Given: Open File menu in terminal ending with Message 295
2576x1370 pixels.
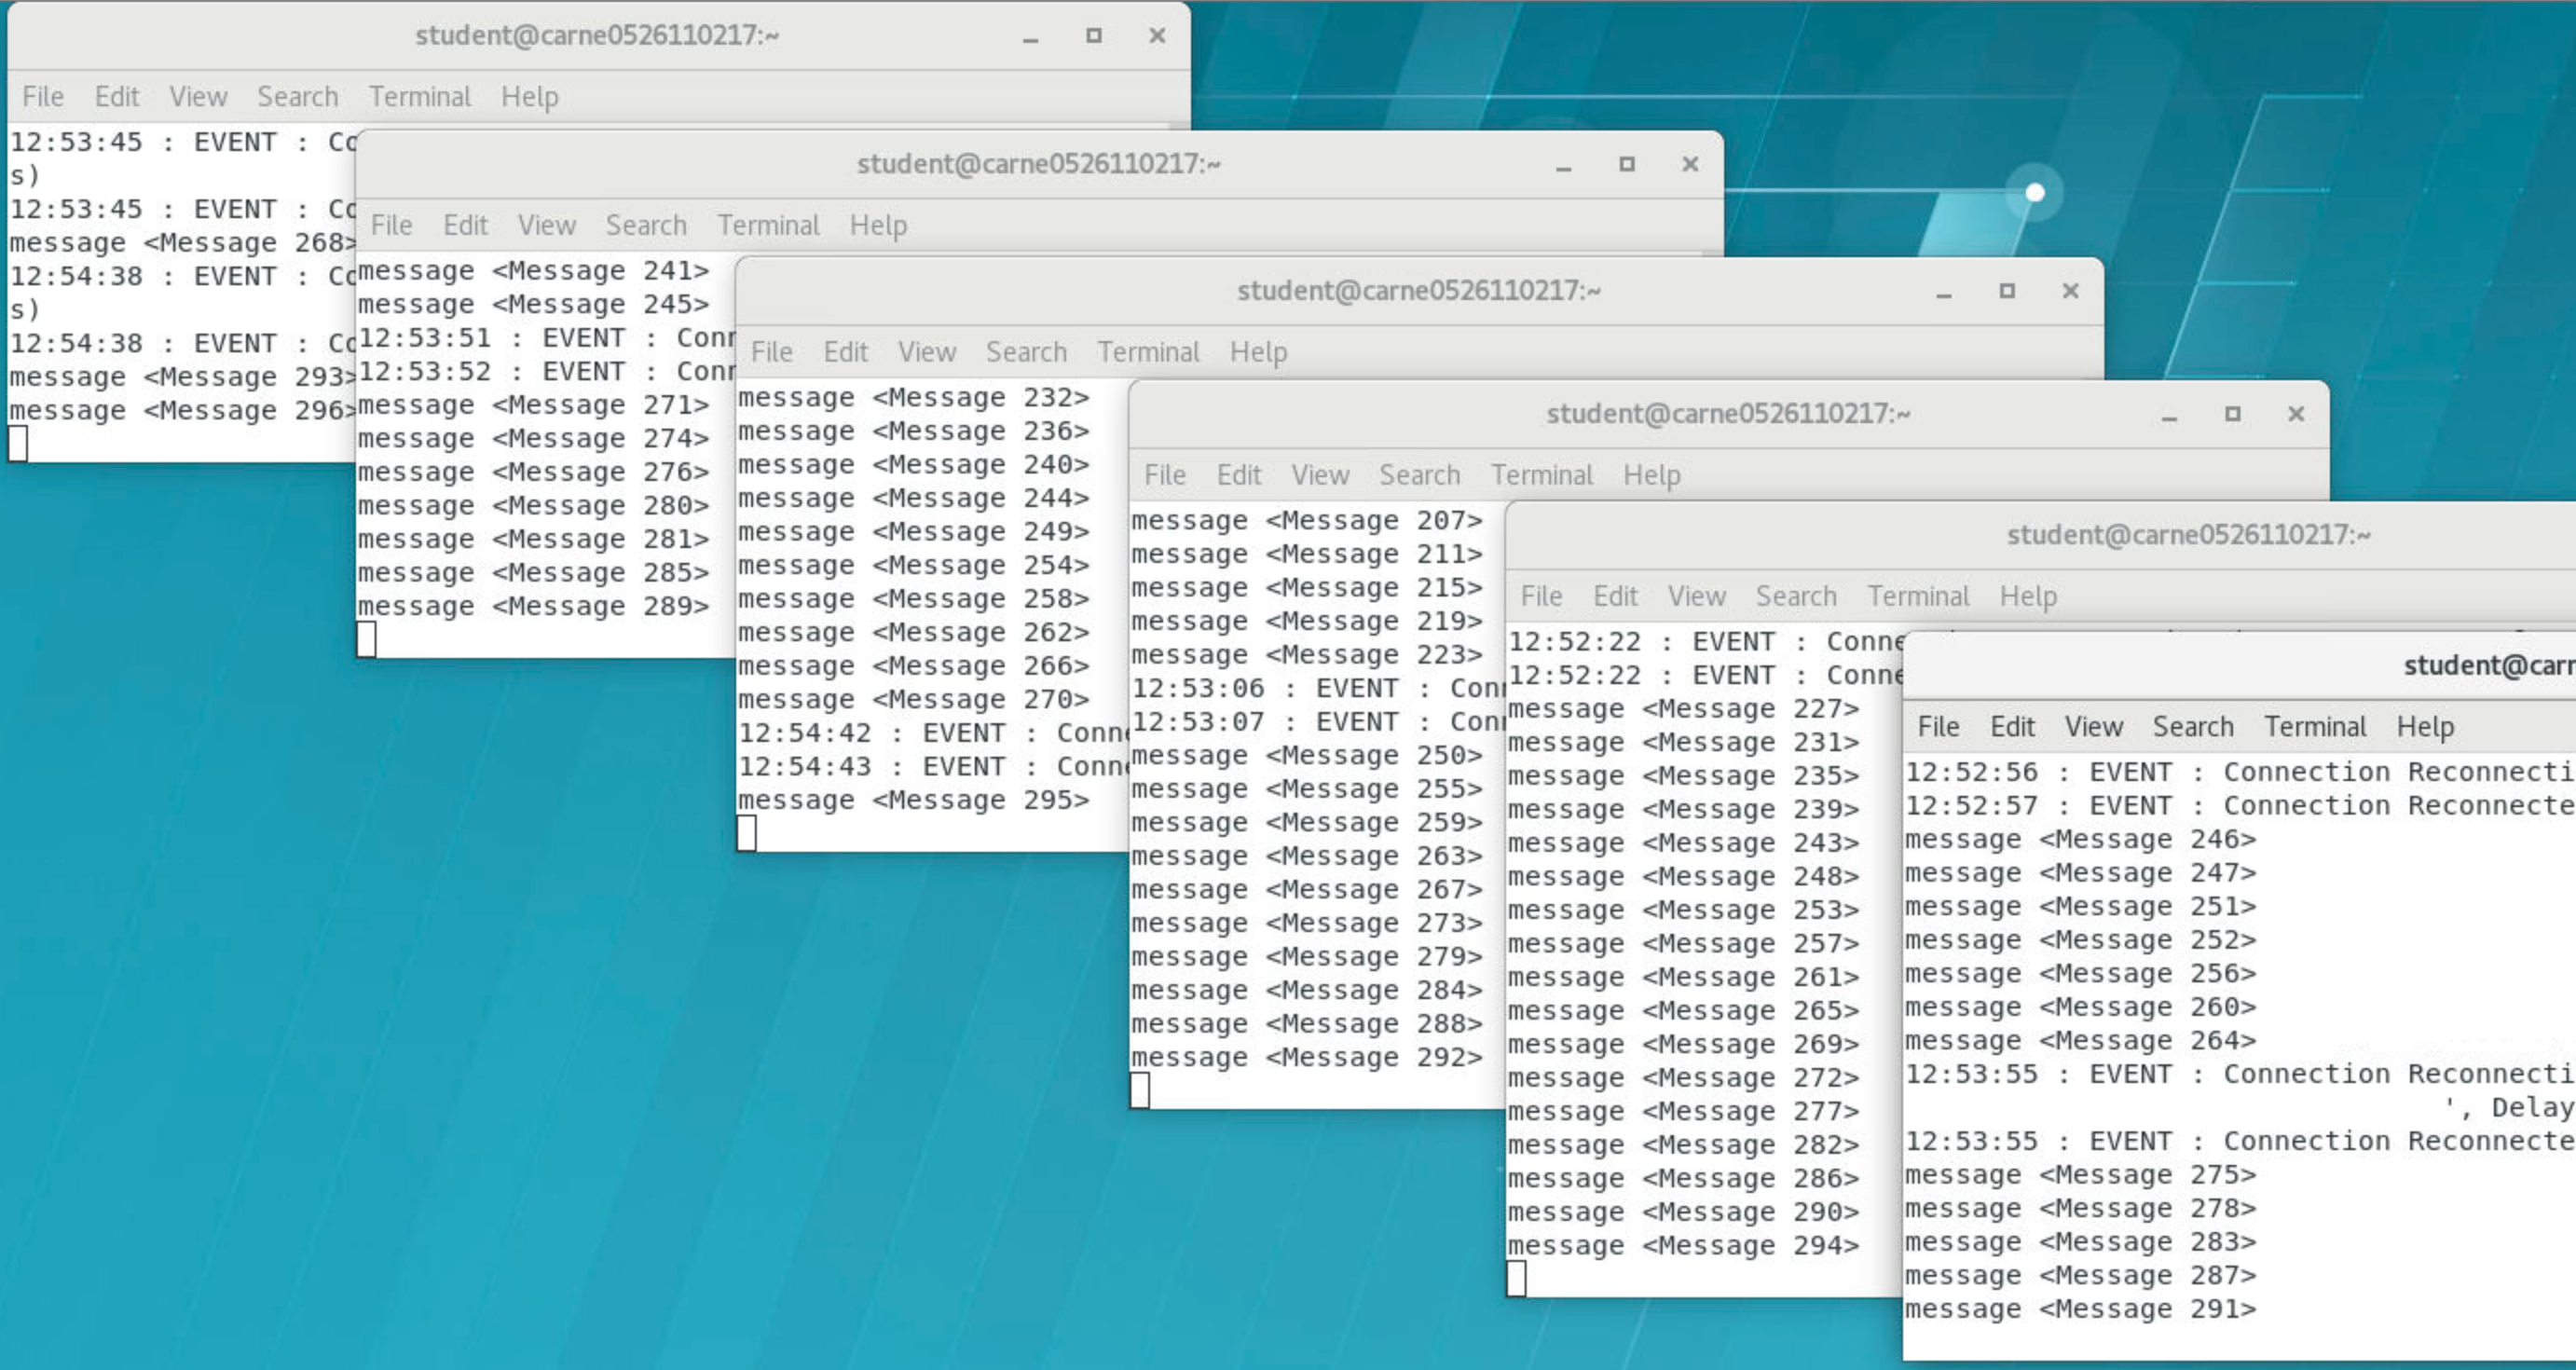Looking at the screenshot, I should 771,352.
